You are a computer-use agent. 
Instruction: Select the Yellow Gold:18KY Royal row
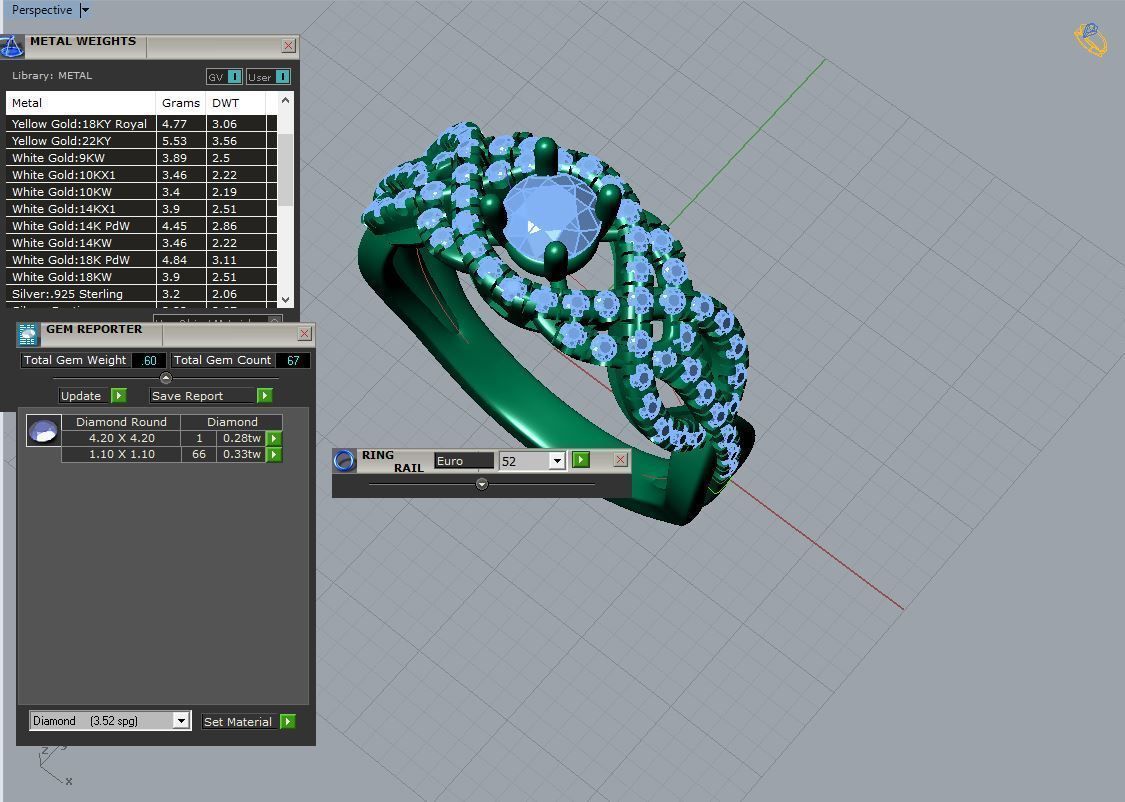click(x=141, y=123)
